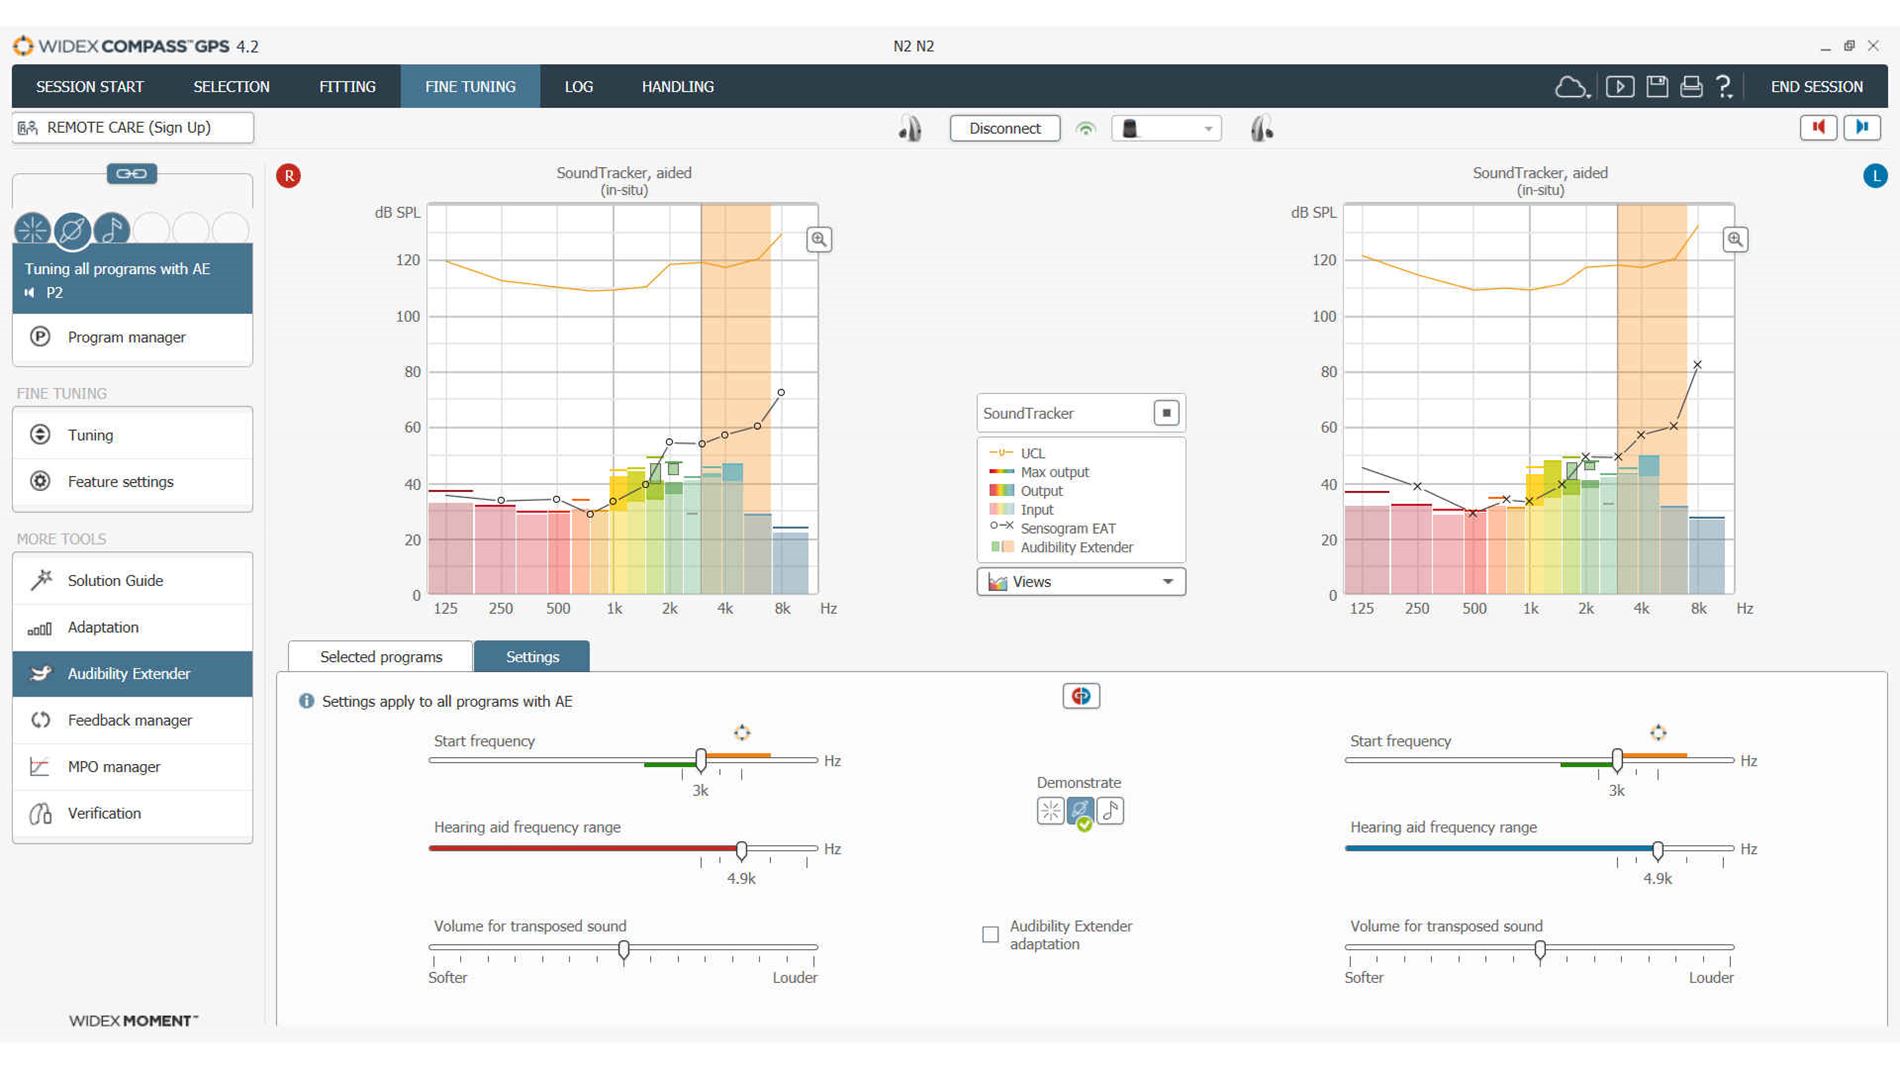Click the save session disk icon
The height and width of the screenshot is (1069, 1900).
1657,87
